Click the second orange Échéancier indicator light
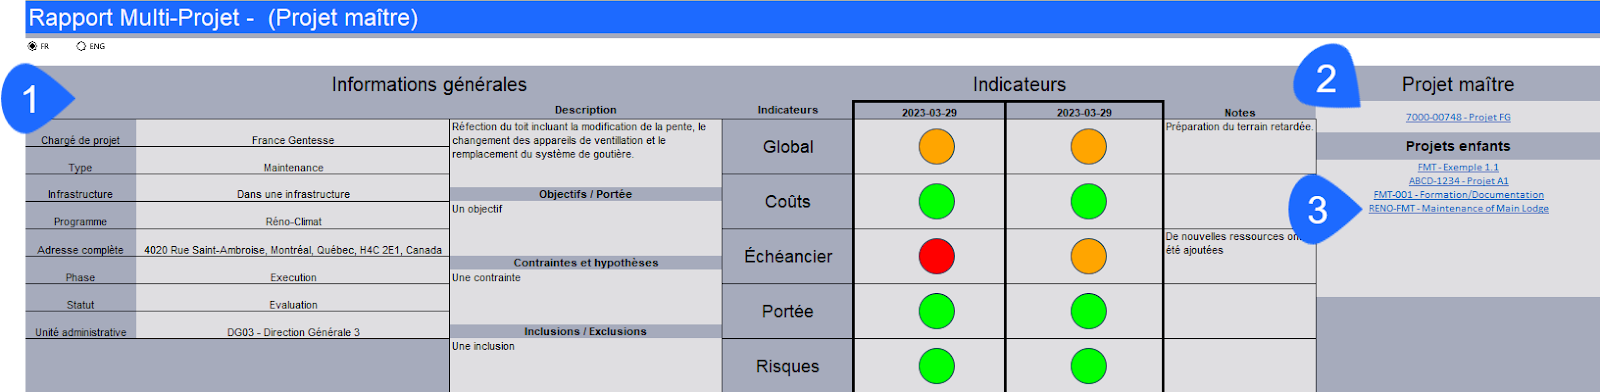Image resolution: width=1600 pixels, height=392 pixels. [1088, 256]
